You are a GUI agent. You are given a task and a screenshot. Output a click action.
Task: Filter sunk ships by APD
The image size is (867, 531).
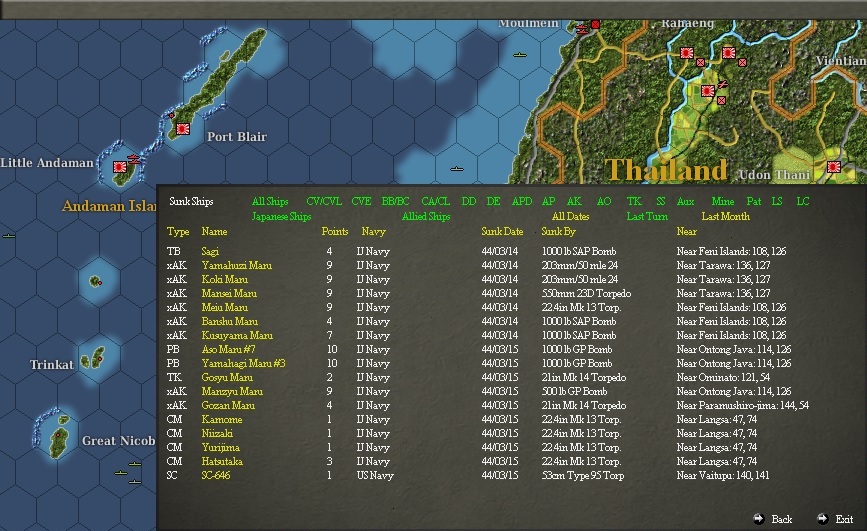click(521, 201)
